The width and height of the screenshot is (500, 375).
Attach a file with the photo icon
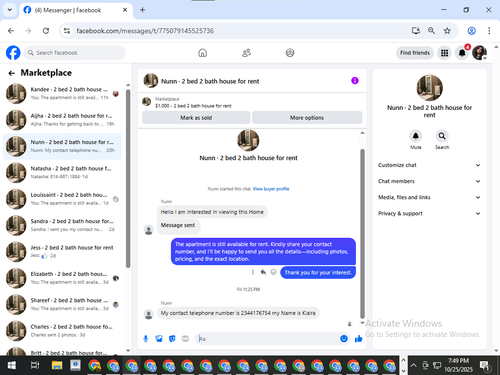159,339
